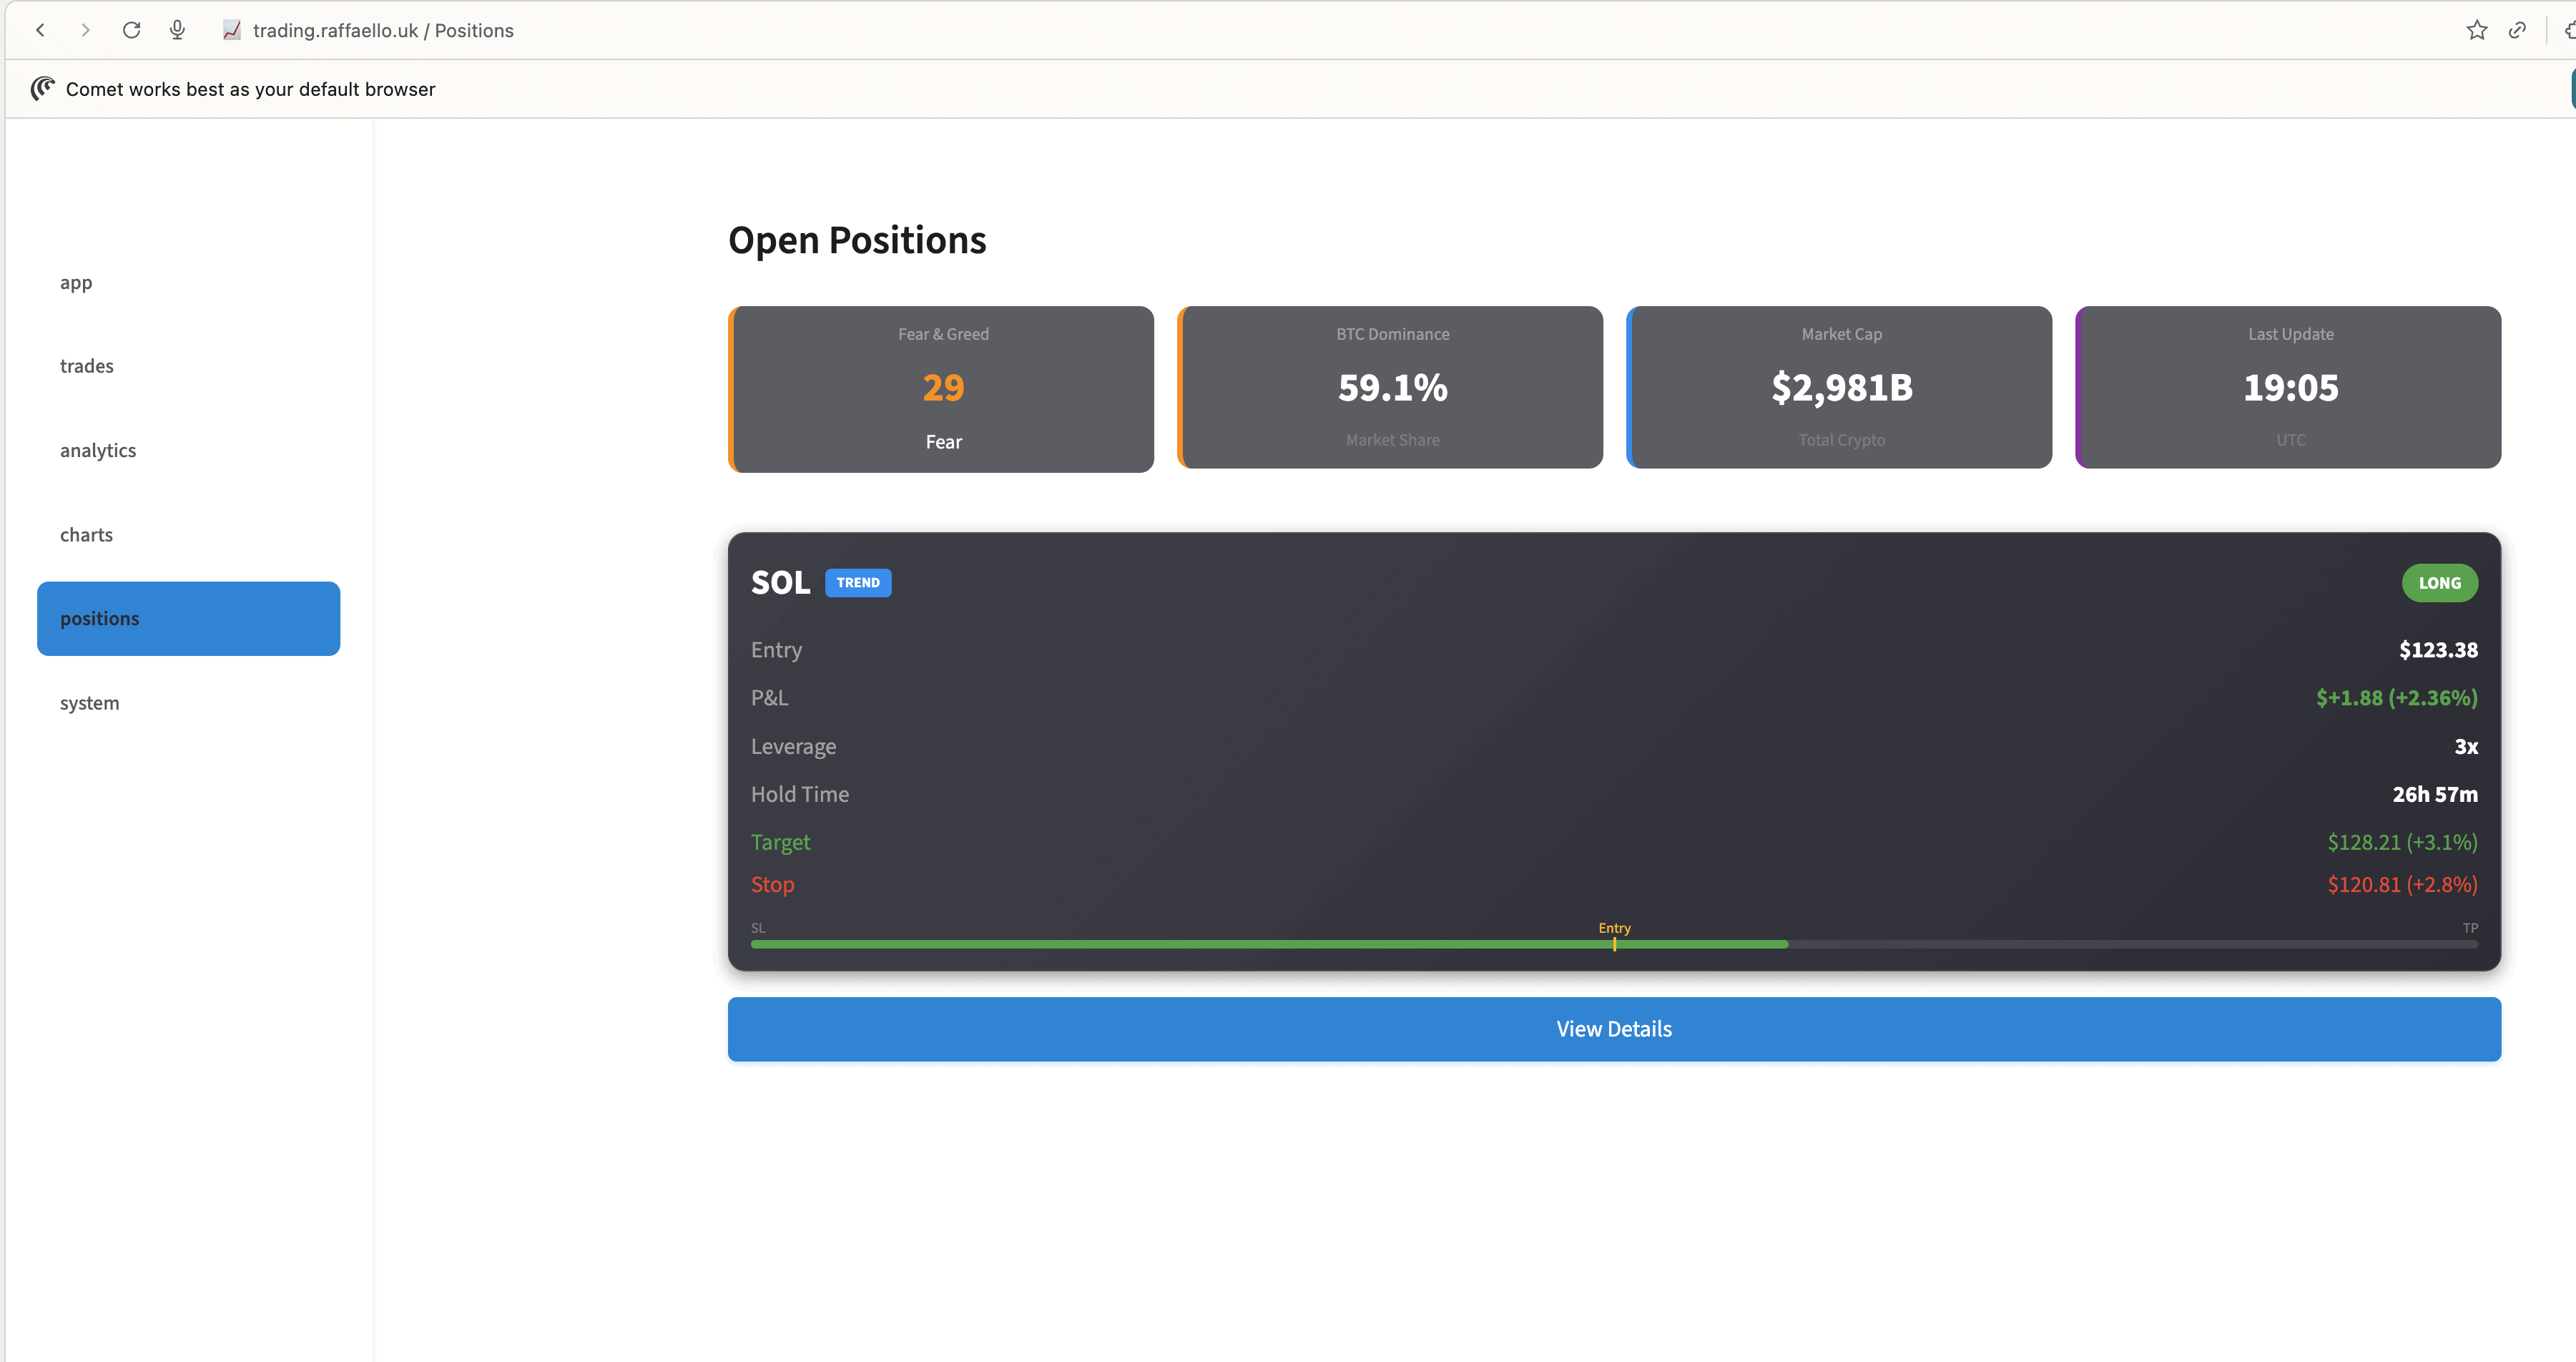The width and height of the screenshot is (2576, 1362).
Task: Click the browser forward arrow
Action: point(85,30)
